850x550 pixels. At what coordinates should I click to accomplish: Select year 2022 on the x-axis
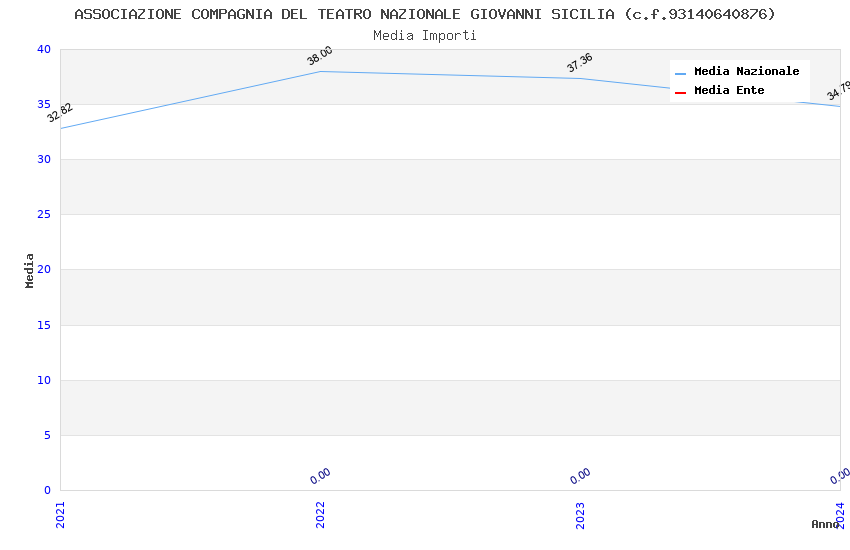pyautogui.click(x=320, y=514)
